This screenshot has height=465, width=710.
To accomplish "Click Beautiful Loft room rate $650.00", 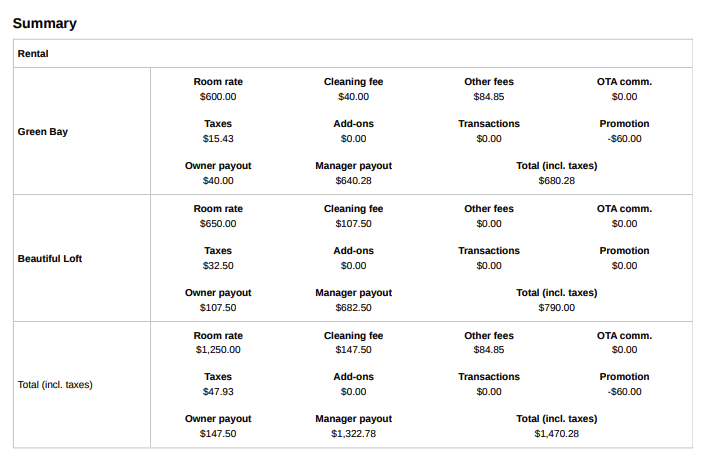I will 218,224.
